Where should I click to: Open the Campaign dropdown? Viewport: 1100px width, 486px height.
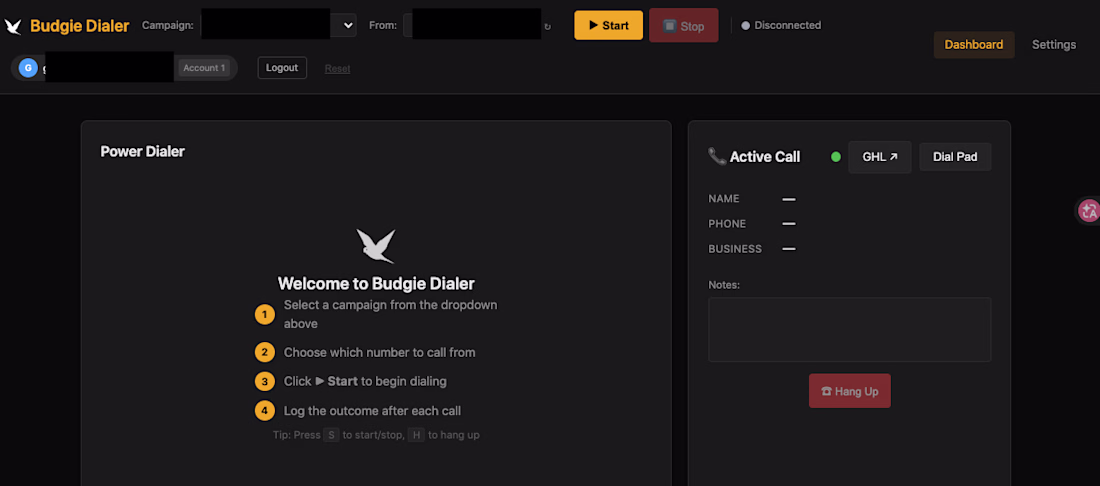coord(279,25)
